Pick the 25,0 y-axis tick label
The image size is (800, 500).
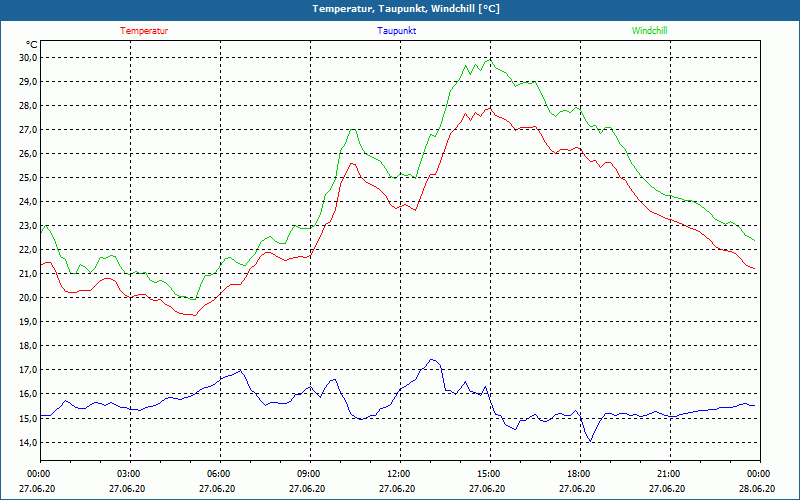28,178
